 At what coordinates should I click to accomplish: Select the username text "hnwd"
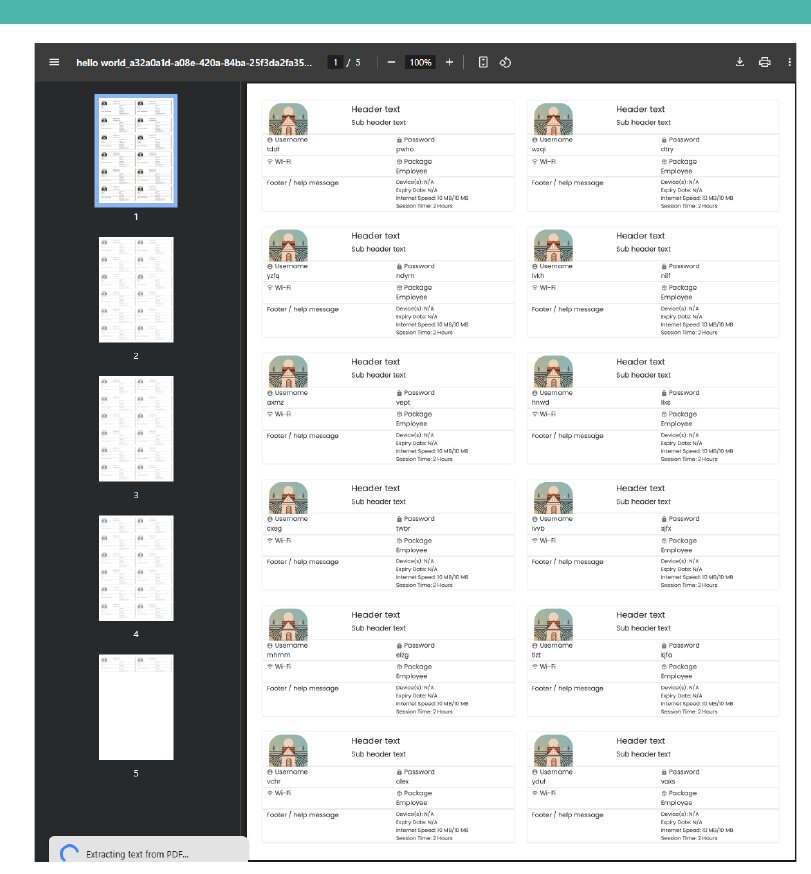coord(540,402)
